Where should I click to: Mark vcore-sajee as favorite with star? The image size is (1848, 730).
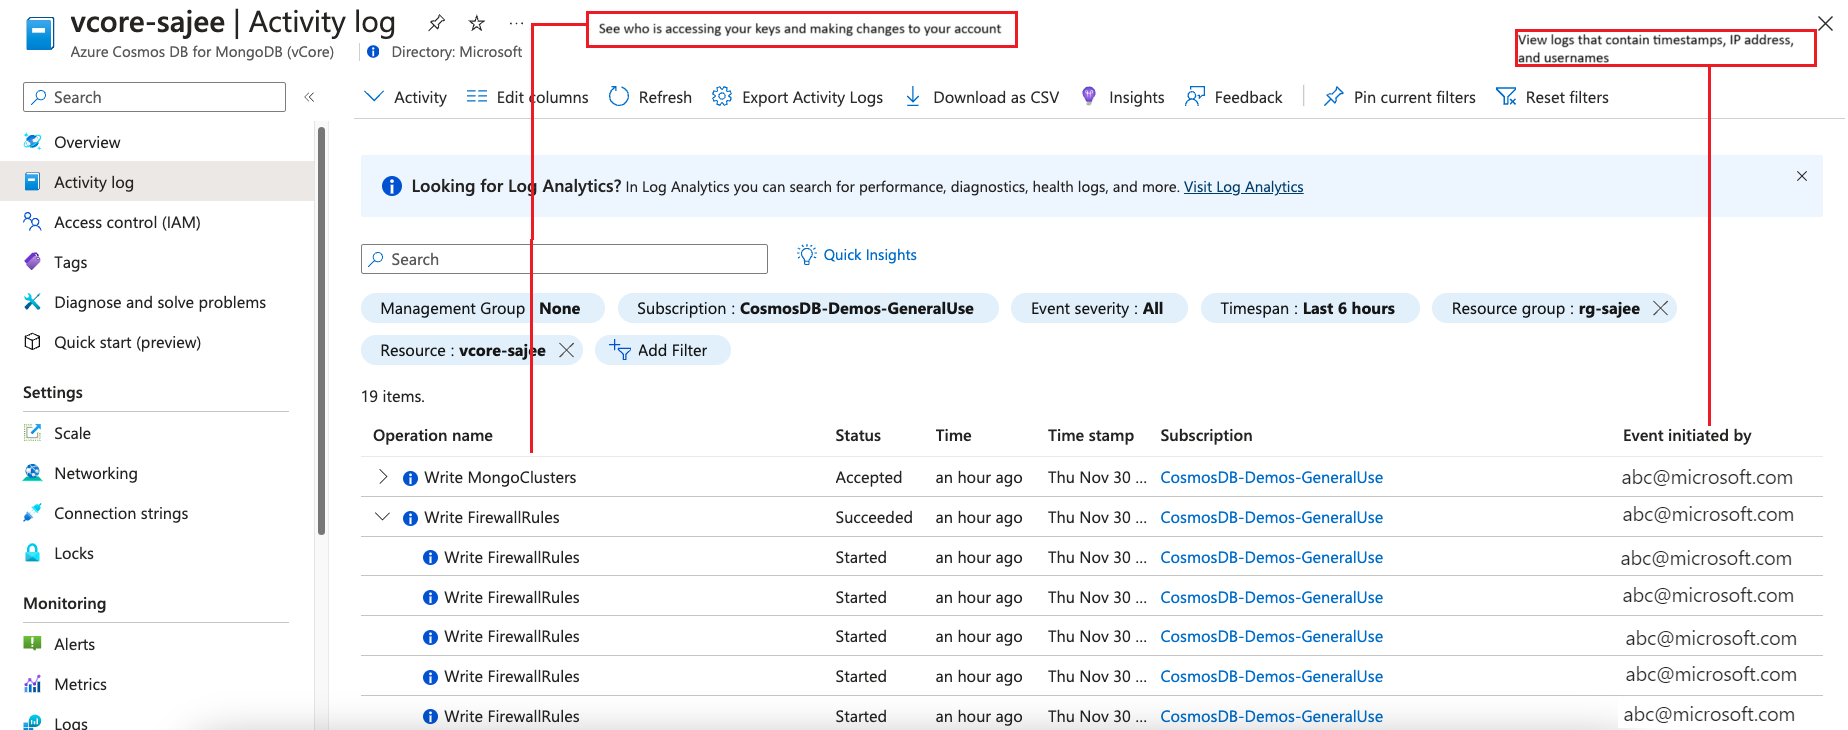click(477, 23)
